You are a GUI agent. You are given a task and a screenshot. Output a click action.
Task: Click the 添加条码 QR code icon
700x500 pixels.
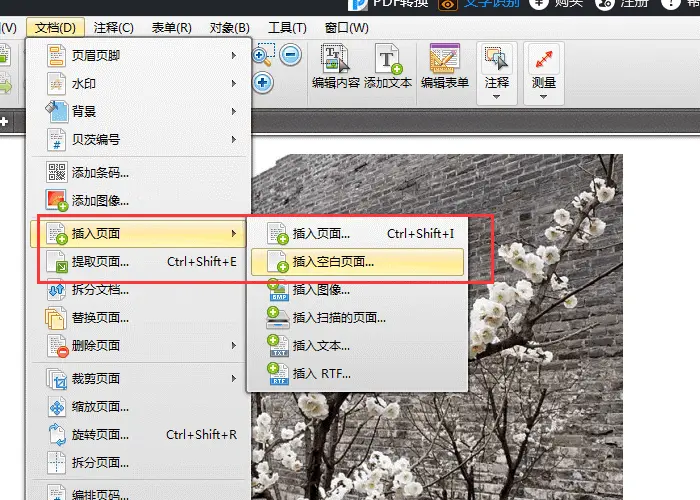(x=56, y=172)
